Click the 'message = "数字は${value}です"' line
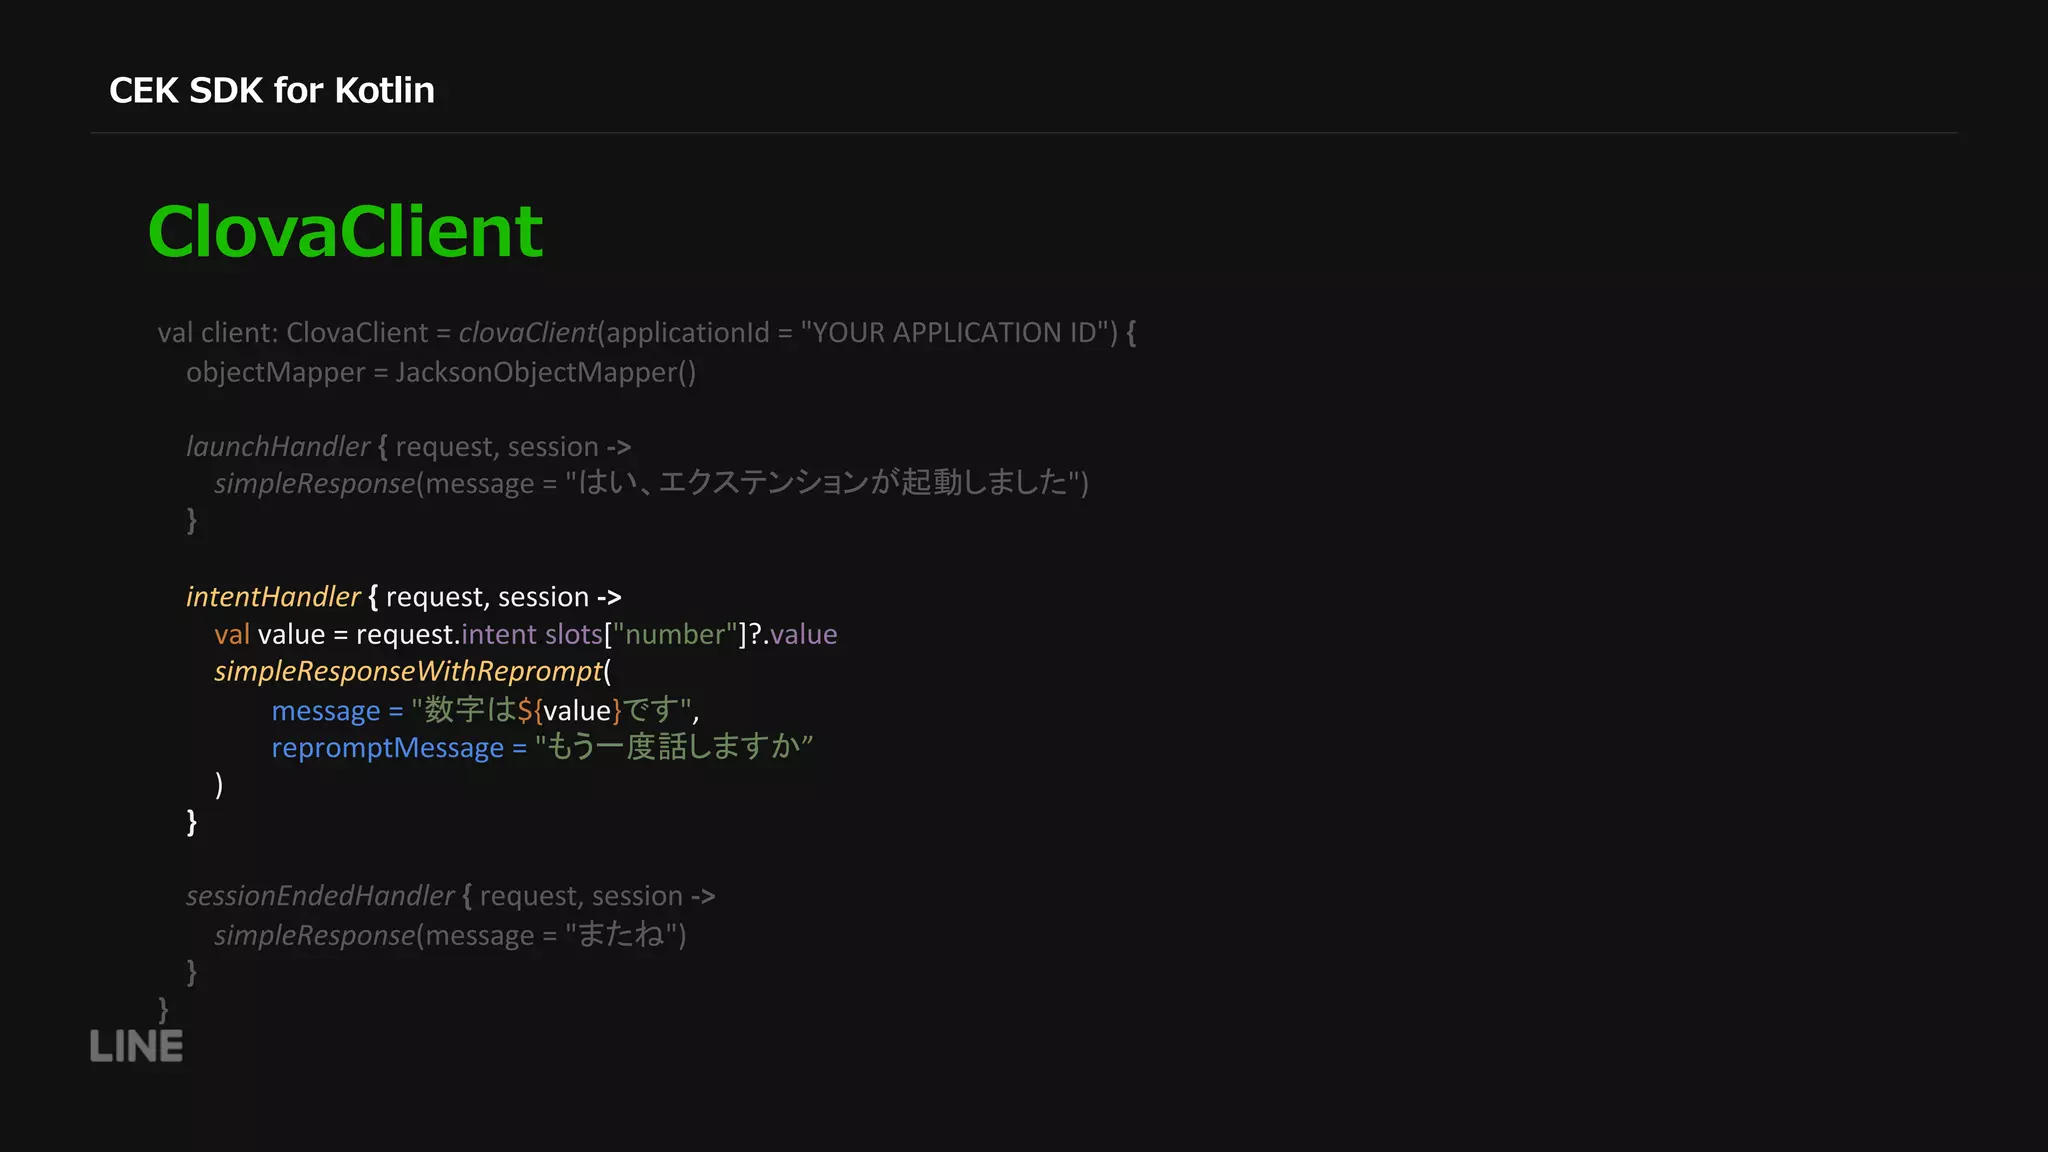This screenshot has width=2048, height=1152. 485,710
